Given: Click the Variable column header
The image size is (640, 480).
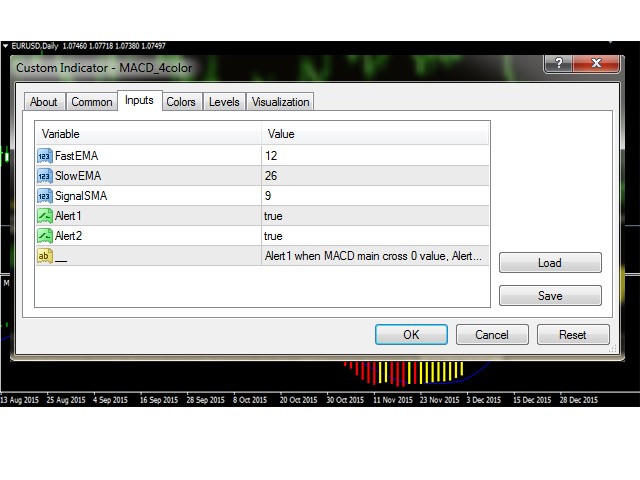Looking at the screenshot, I should [149, 134].
